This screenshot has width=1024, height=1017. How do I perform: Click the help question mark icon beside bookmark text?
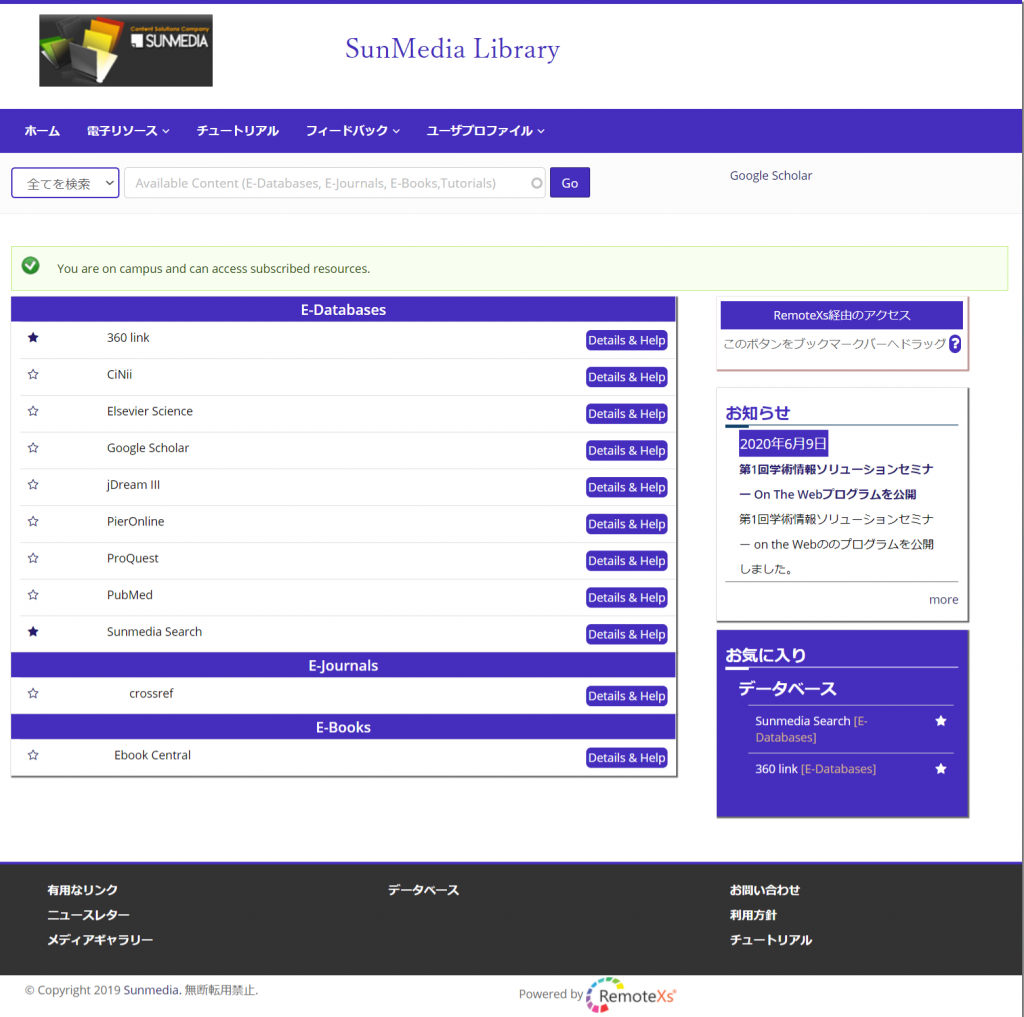[x=955, y=344]
